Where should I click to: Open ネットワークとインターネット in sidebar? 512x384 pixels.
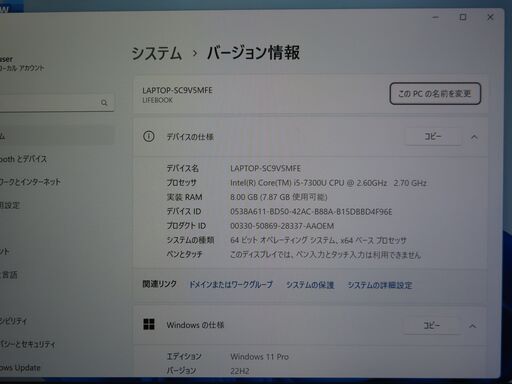pos(30,182)
